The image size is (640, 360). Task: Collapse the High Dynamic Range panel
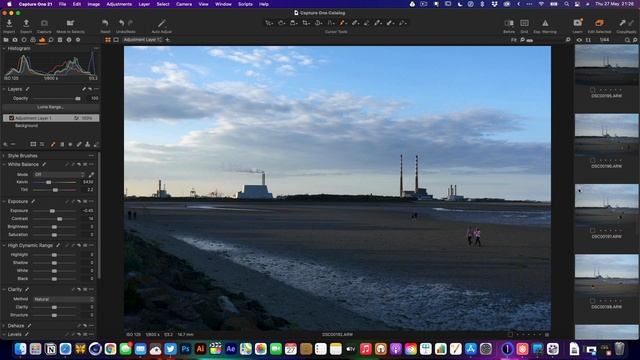pos(4,246)
